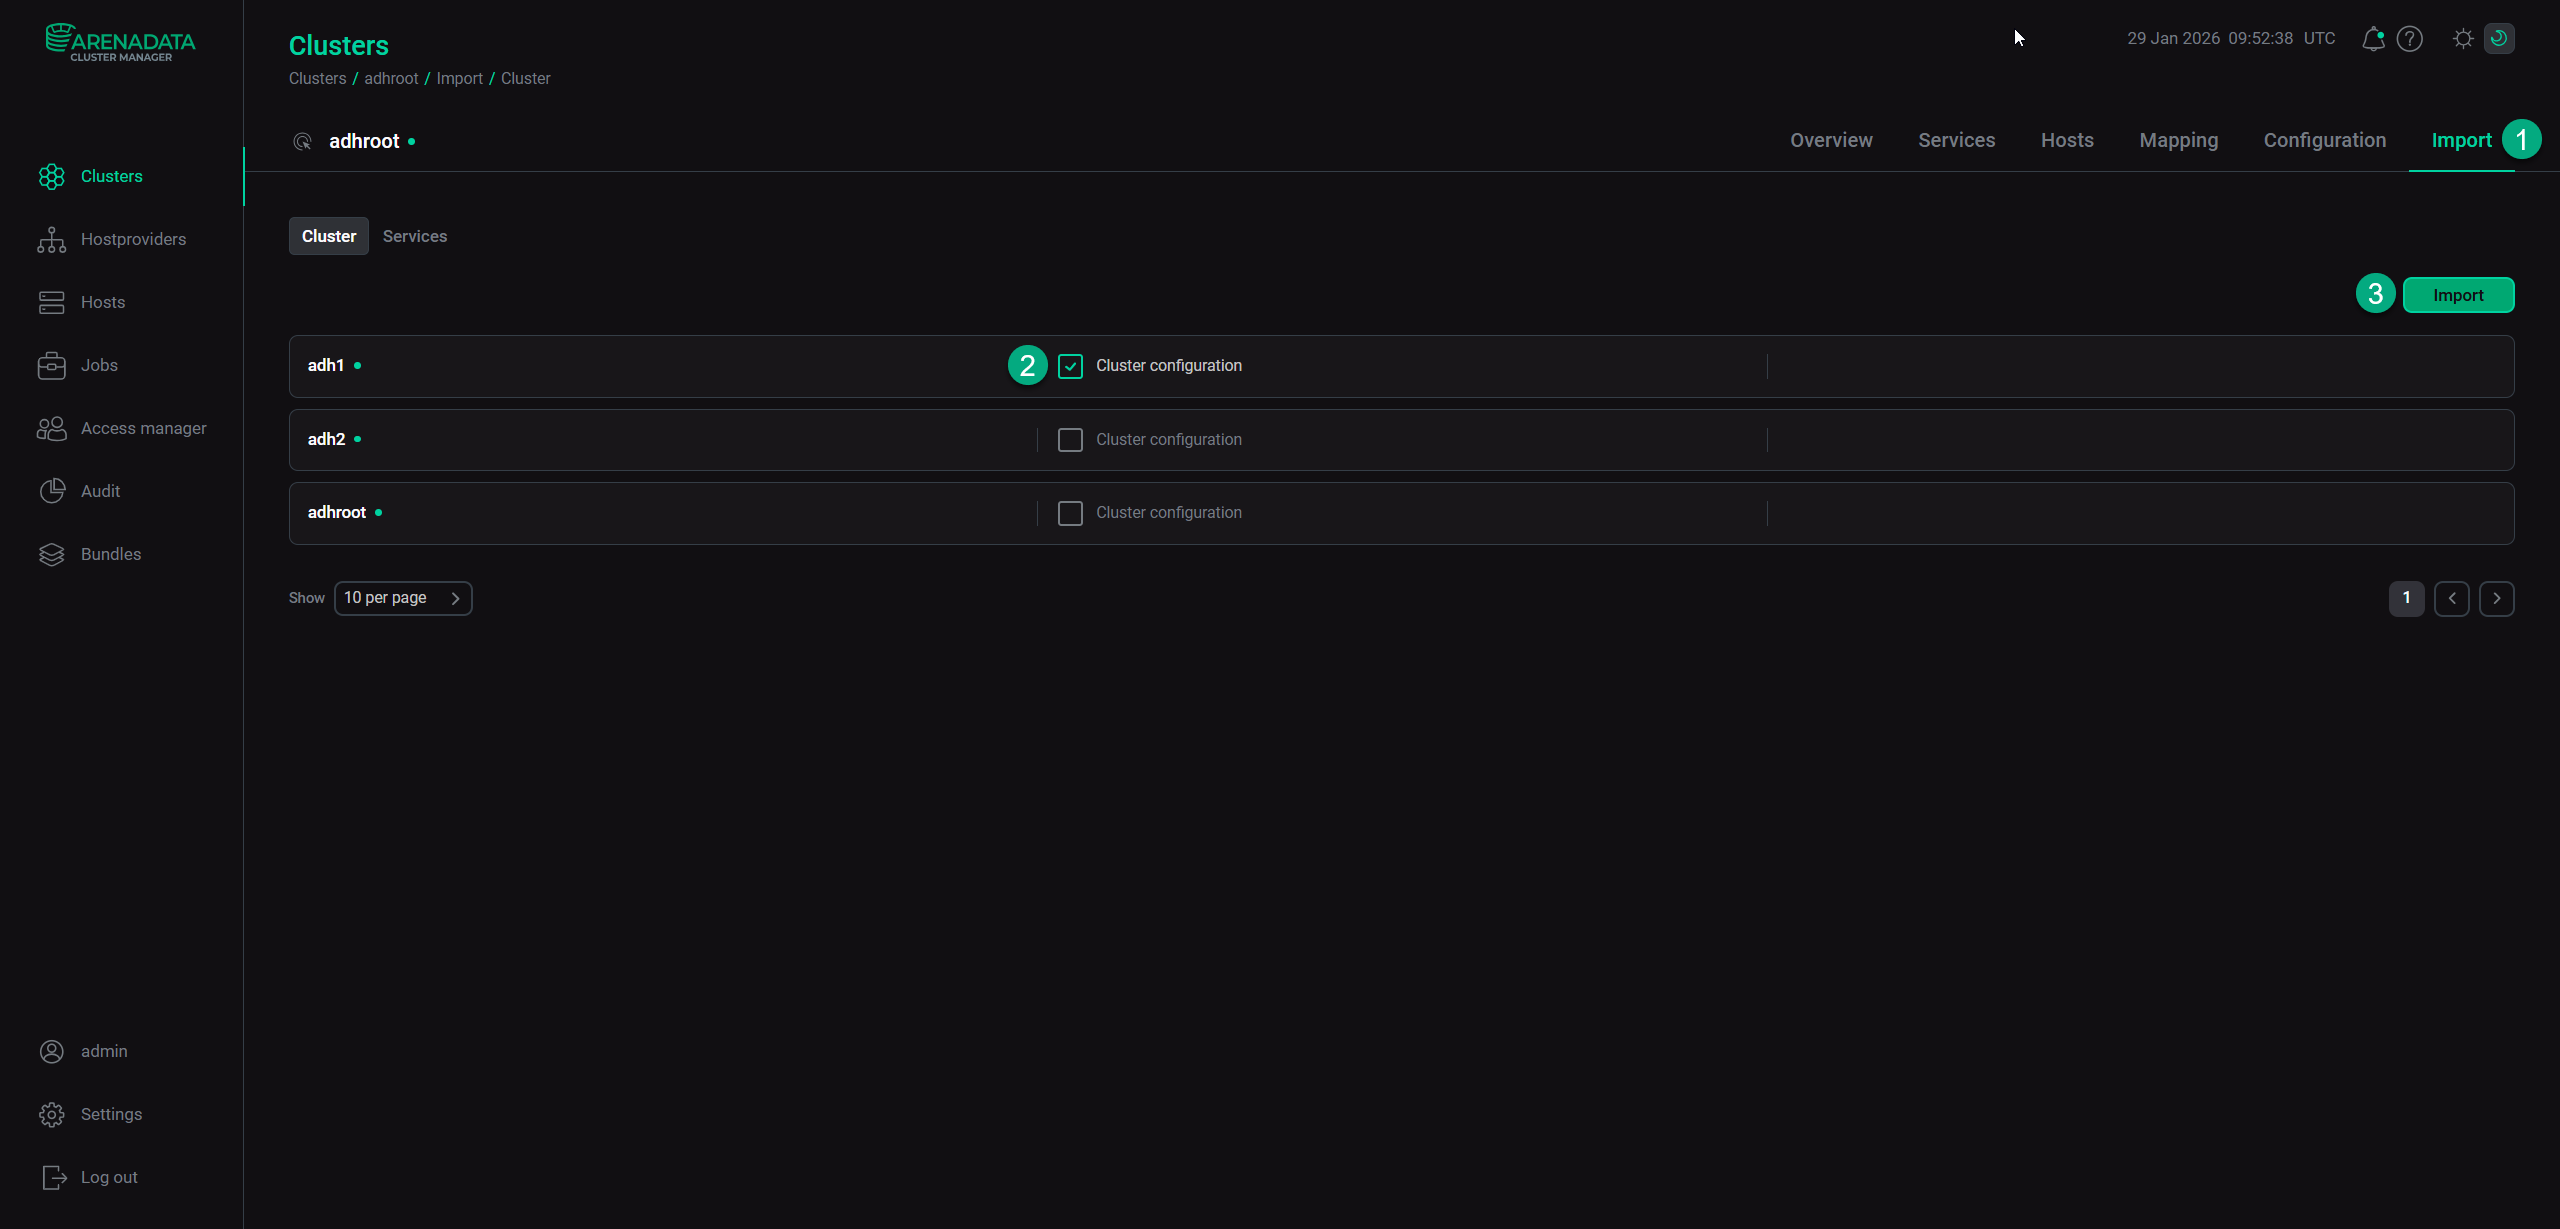Open the 10 per page dropdown
This screenshot has width=2560, height=1229.
point(403,599)
